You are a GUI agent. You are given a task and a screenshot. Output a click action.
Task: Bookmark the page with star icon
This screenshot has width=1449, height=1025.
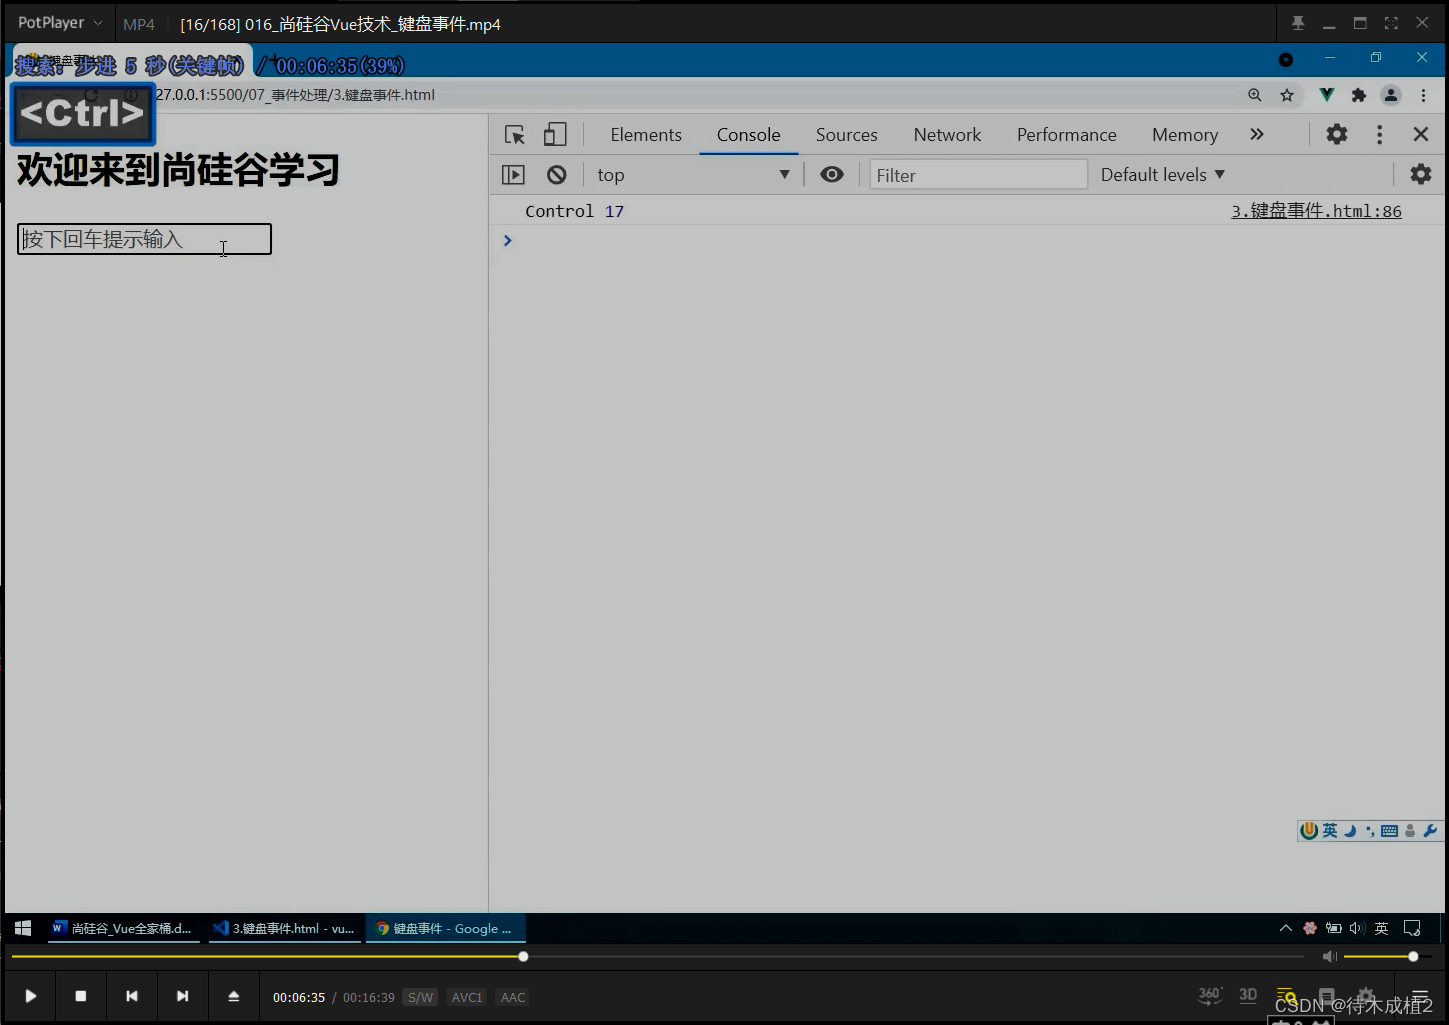coord(1287,95)
